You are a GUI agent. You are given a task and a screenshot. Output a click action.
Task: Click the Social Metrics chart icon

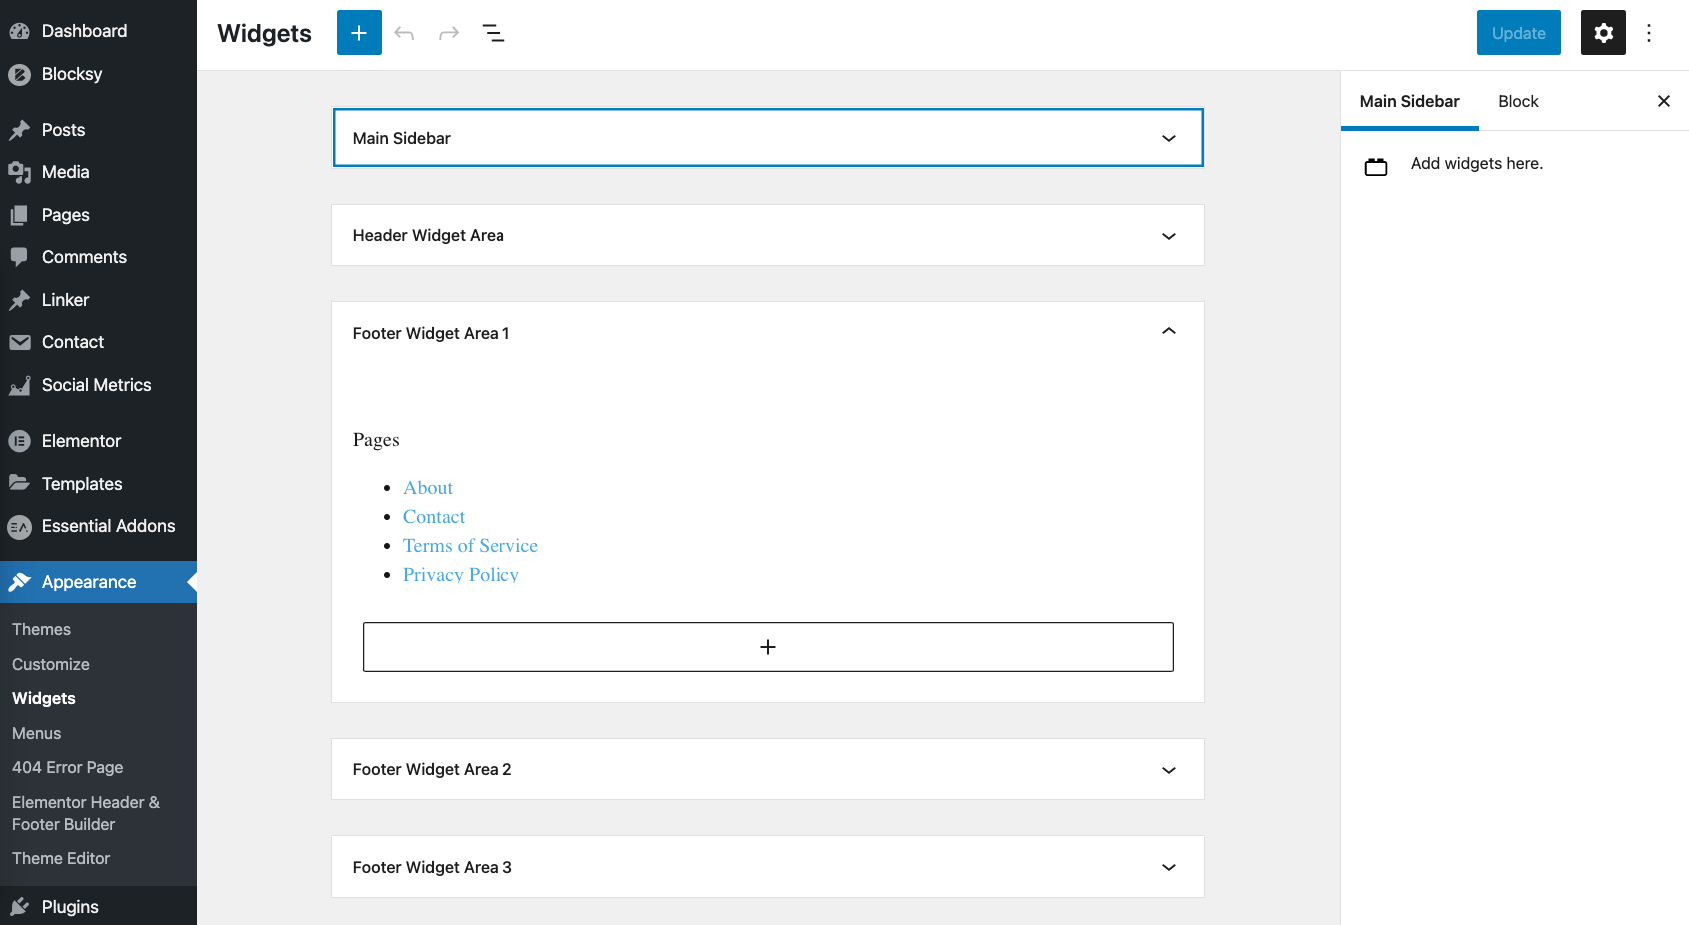pos(19,385)
